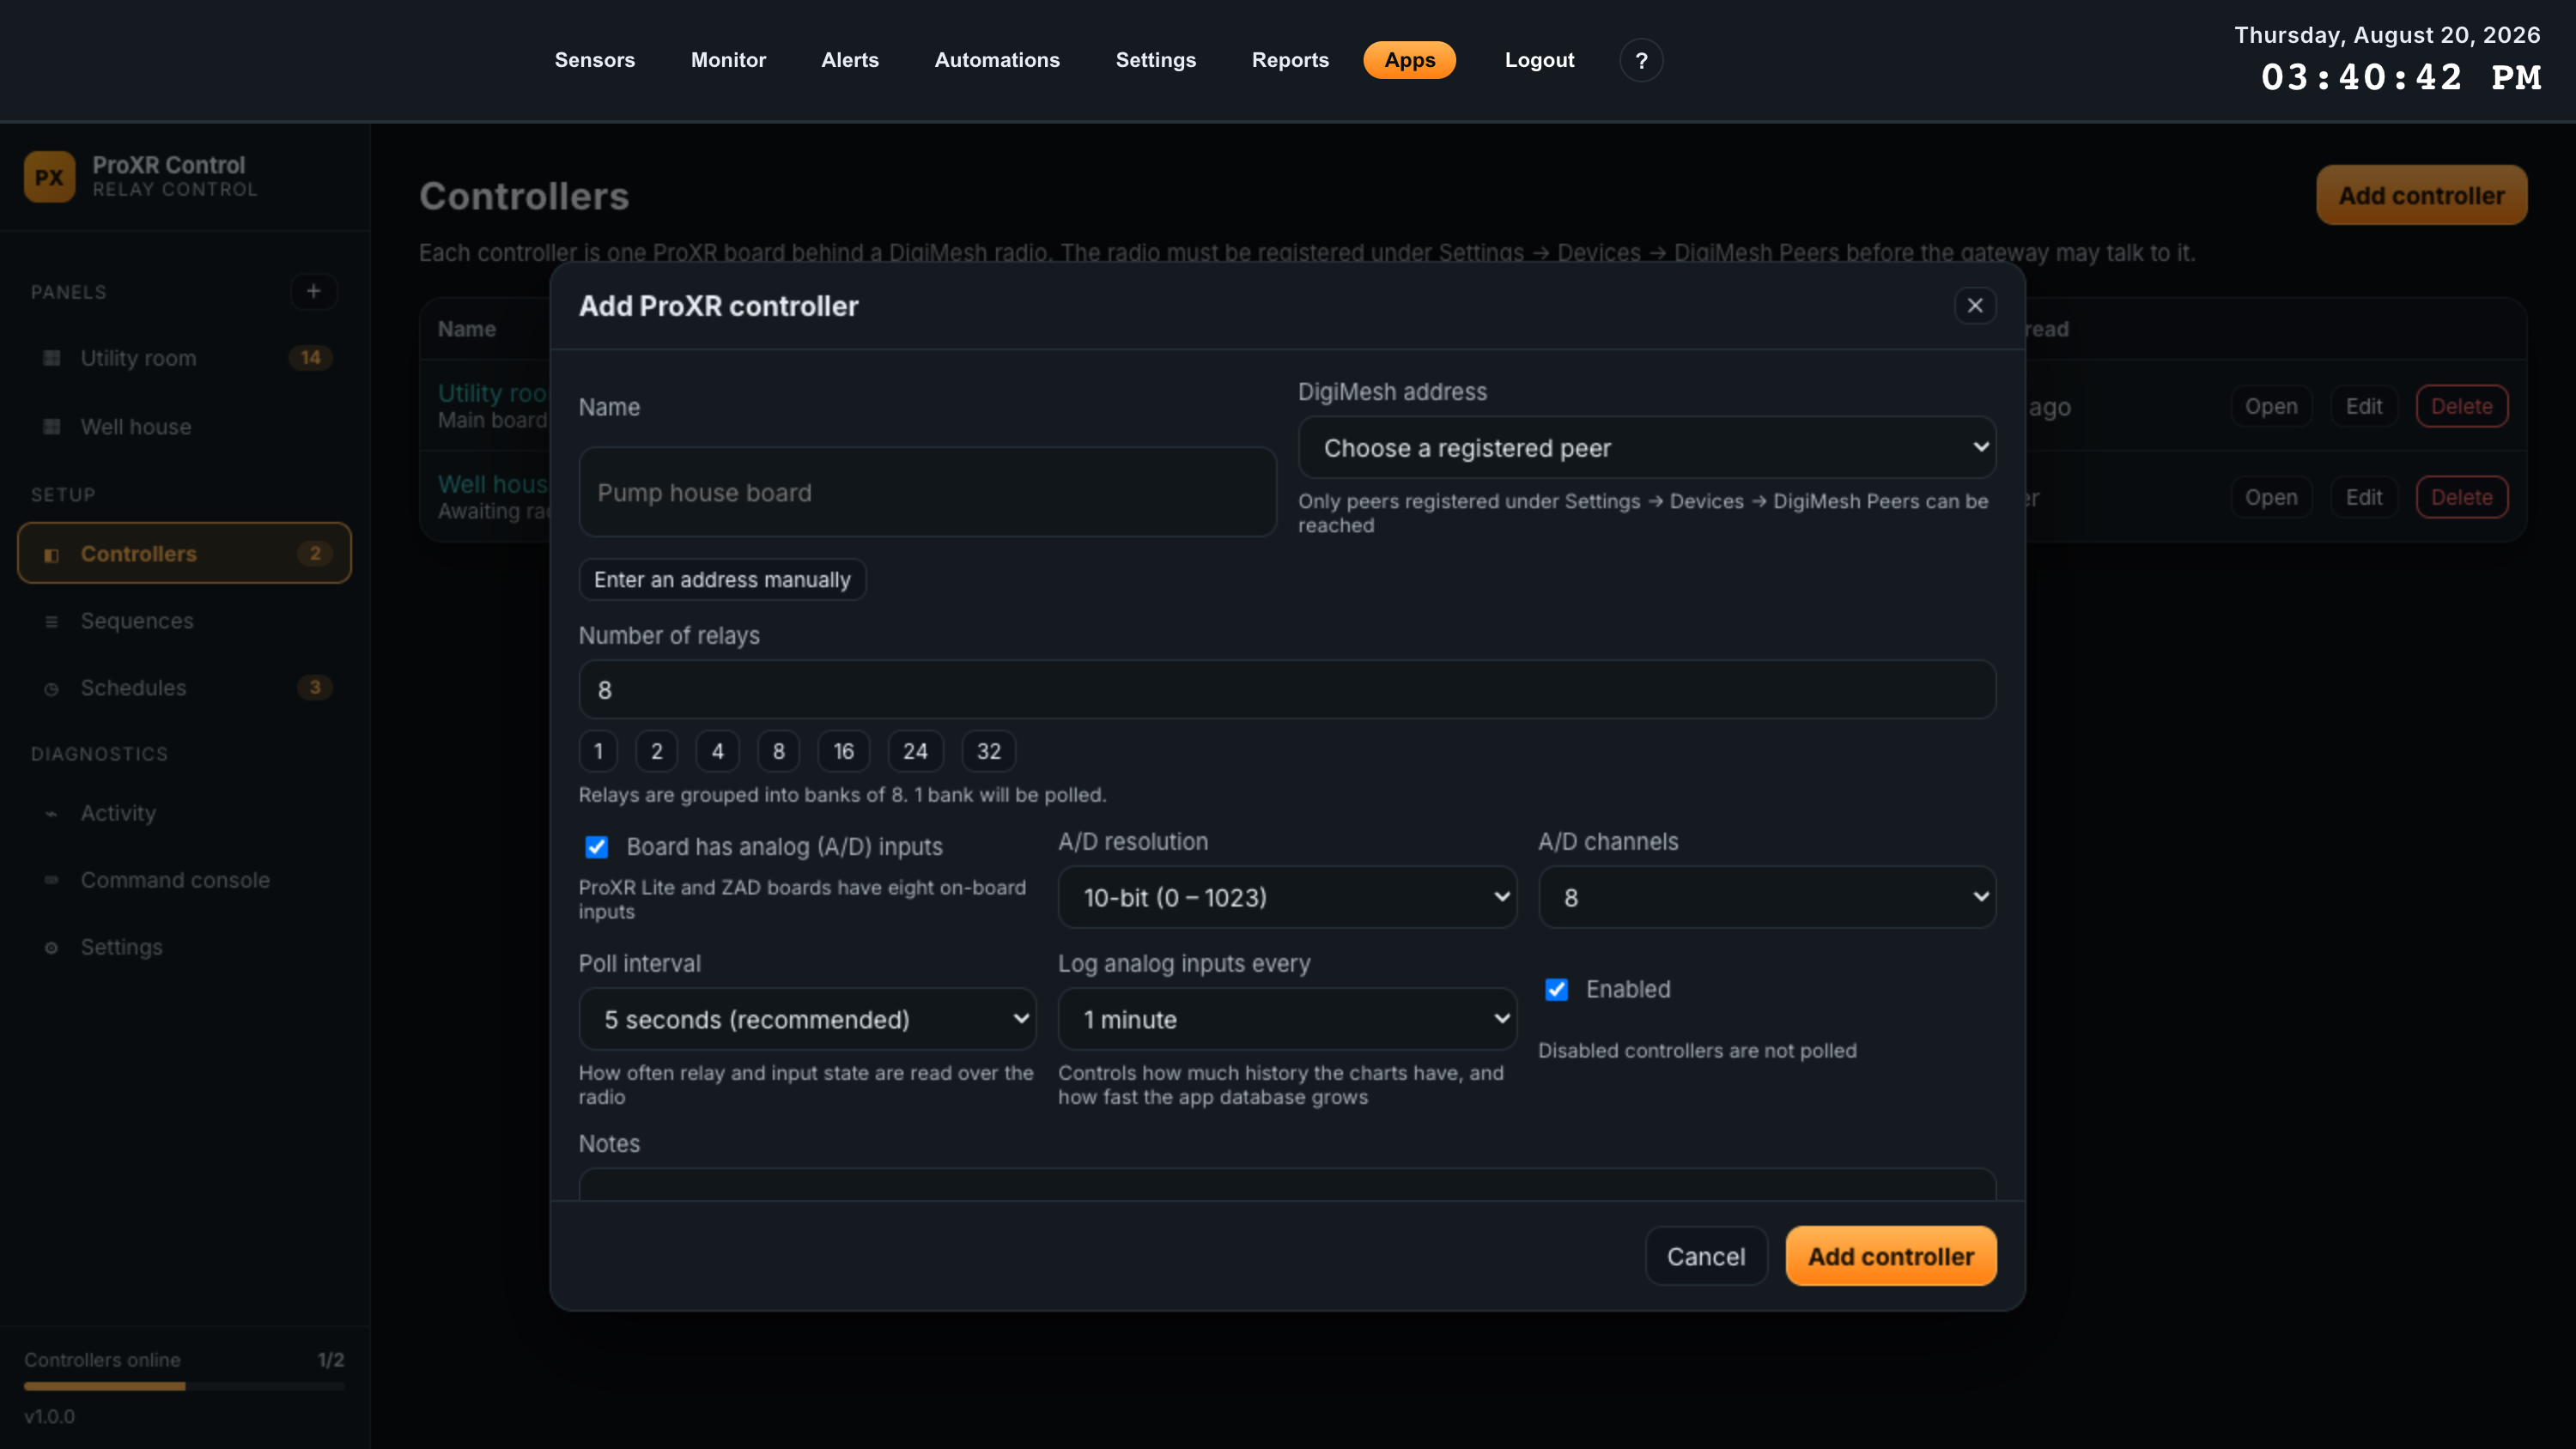The height and width of the screenshot is (1449, 2576).
Task: Click the PX ProXR Control logo icon
Action: point(49,177)
